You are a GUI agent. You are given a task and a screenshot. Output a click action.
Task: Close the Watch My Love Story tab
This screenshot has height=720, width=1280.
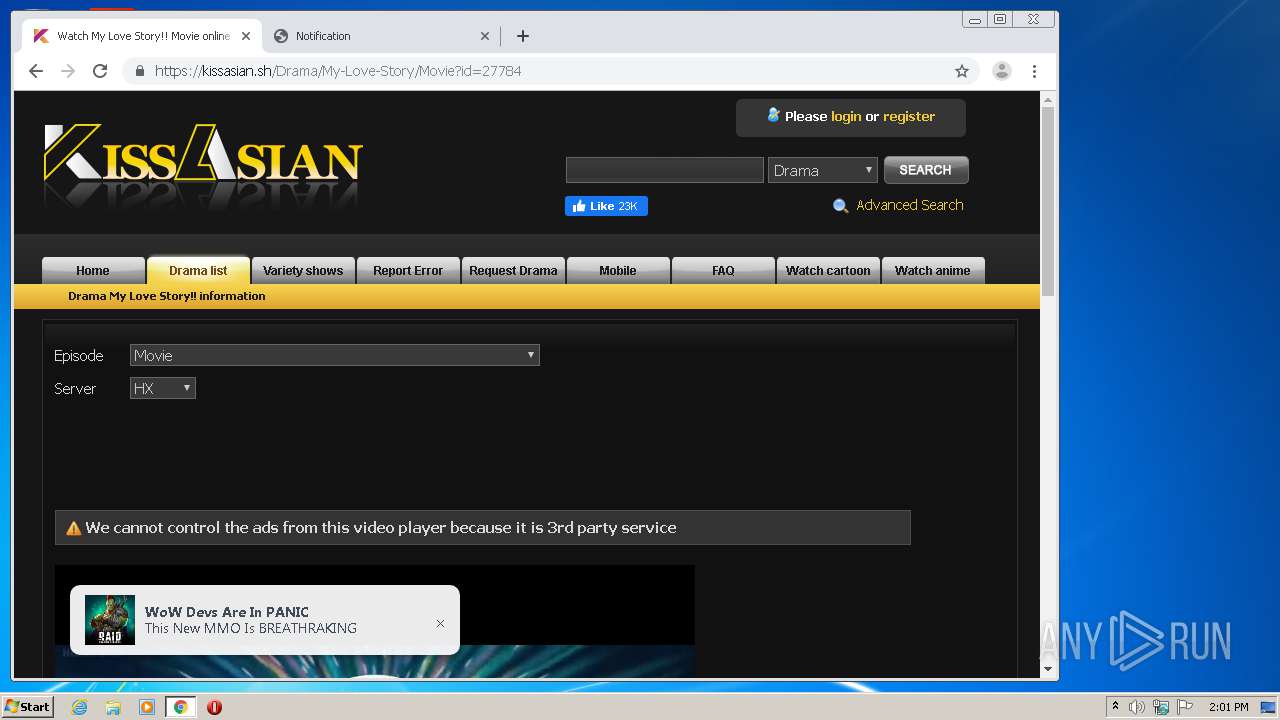click(x=246, y=36)
